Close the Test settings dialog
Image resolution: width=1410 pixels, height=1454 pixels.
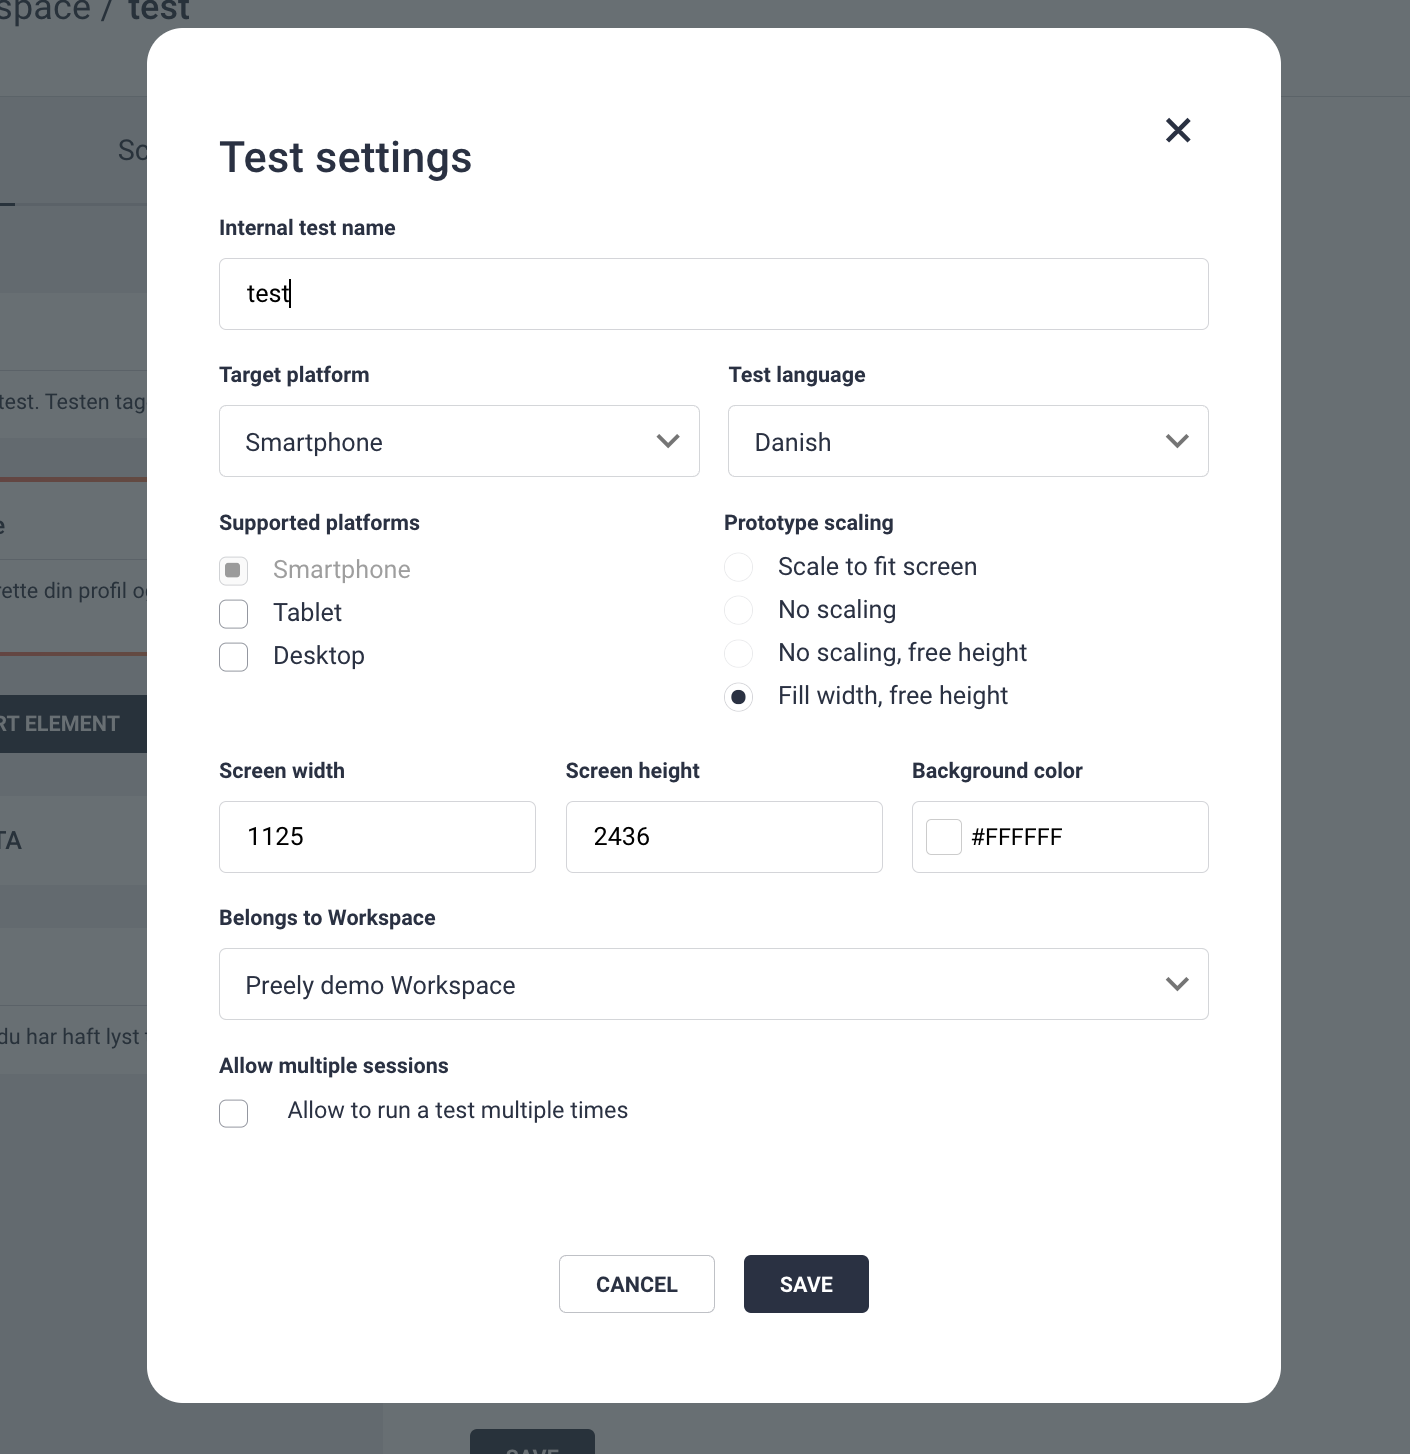1178,130
